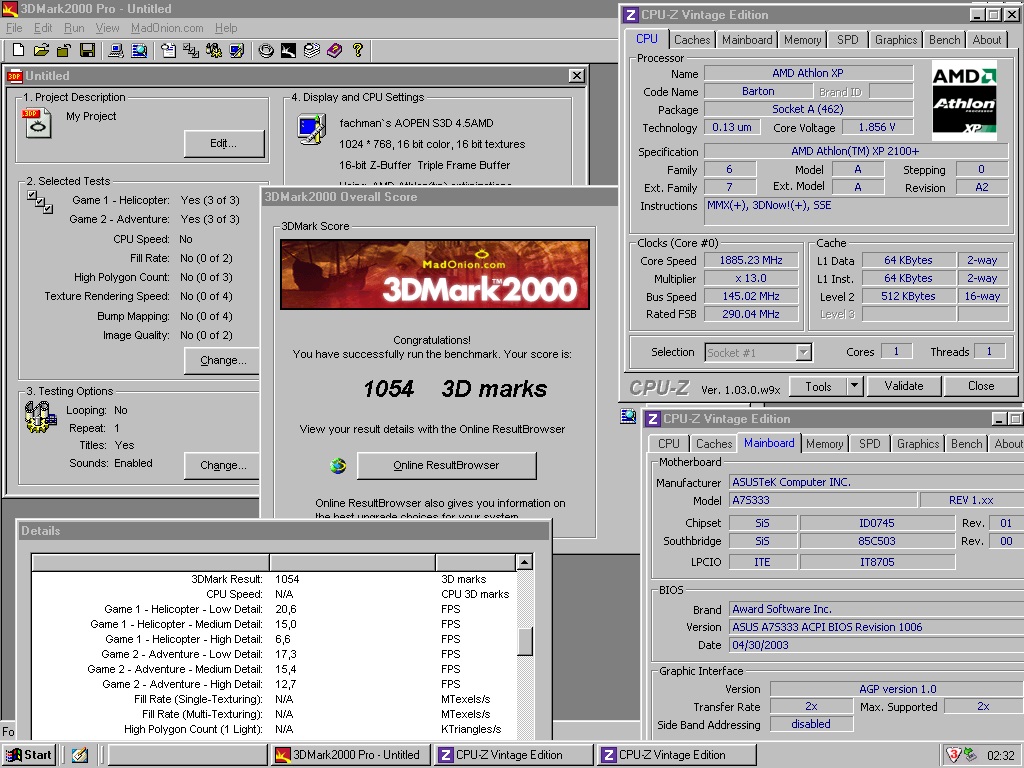
Task: Open display settings monitor toolbar icon
Action: tap(236, 50)
